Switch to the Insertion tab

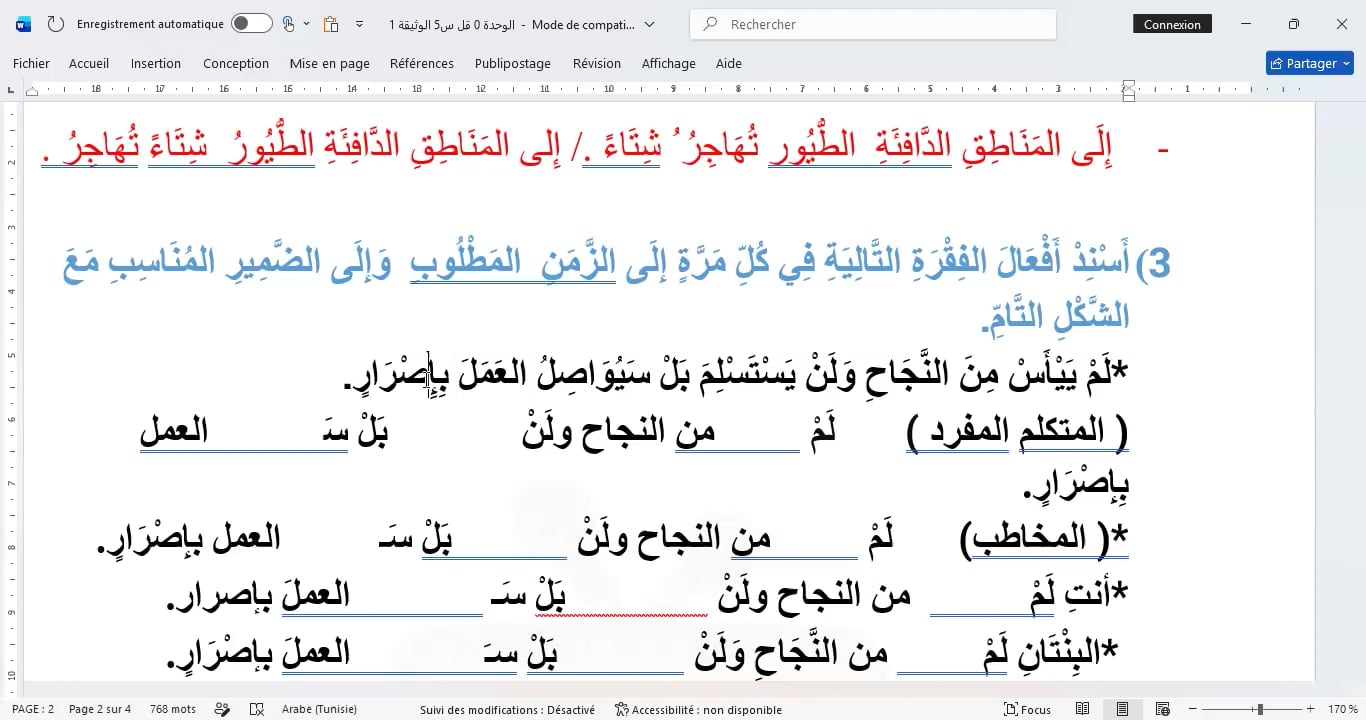156,63
